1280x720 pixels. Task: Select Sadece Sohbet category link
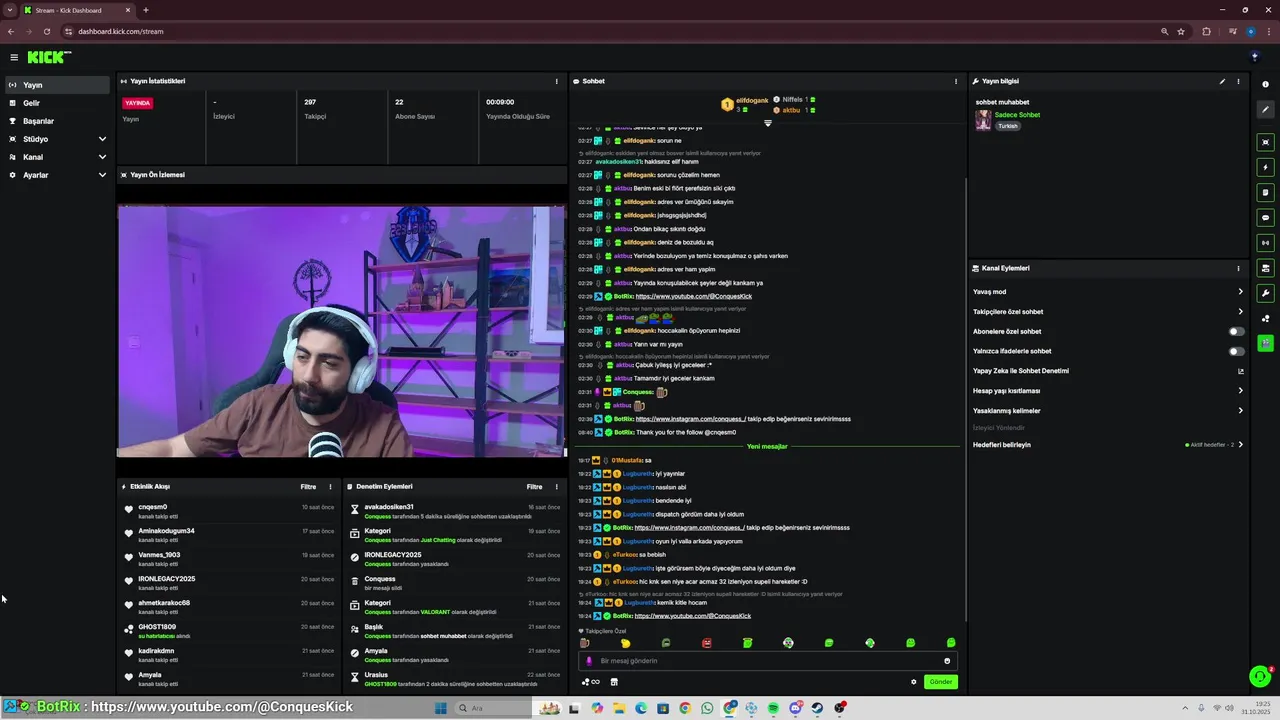tap(1017, 115)
